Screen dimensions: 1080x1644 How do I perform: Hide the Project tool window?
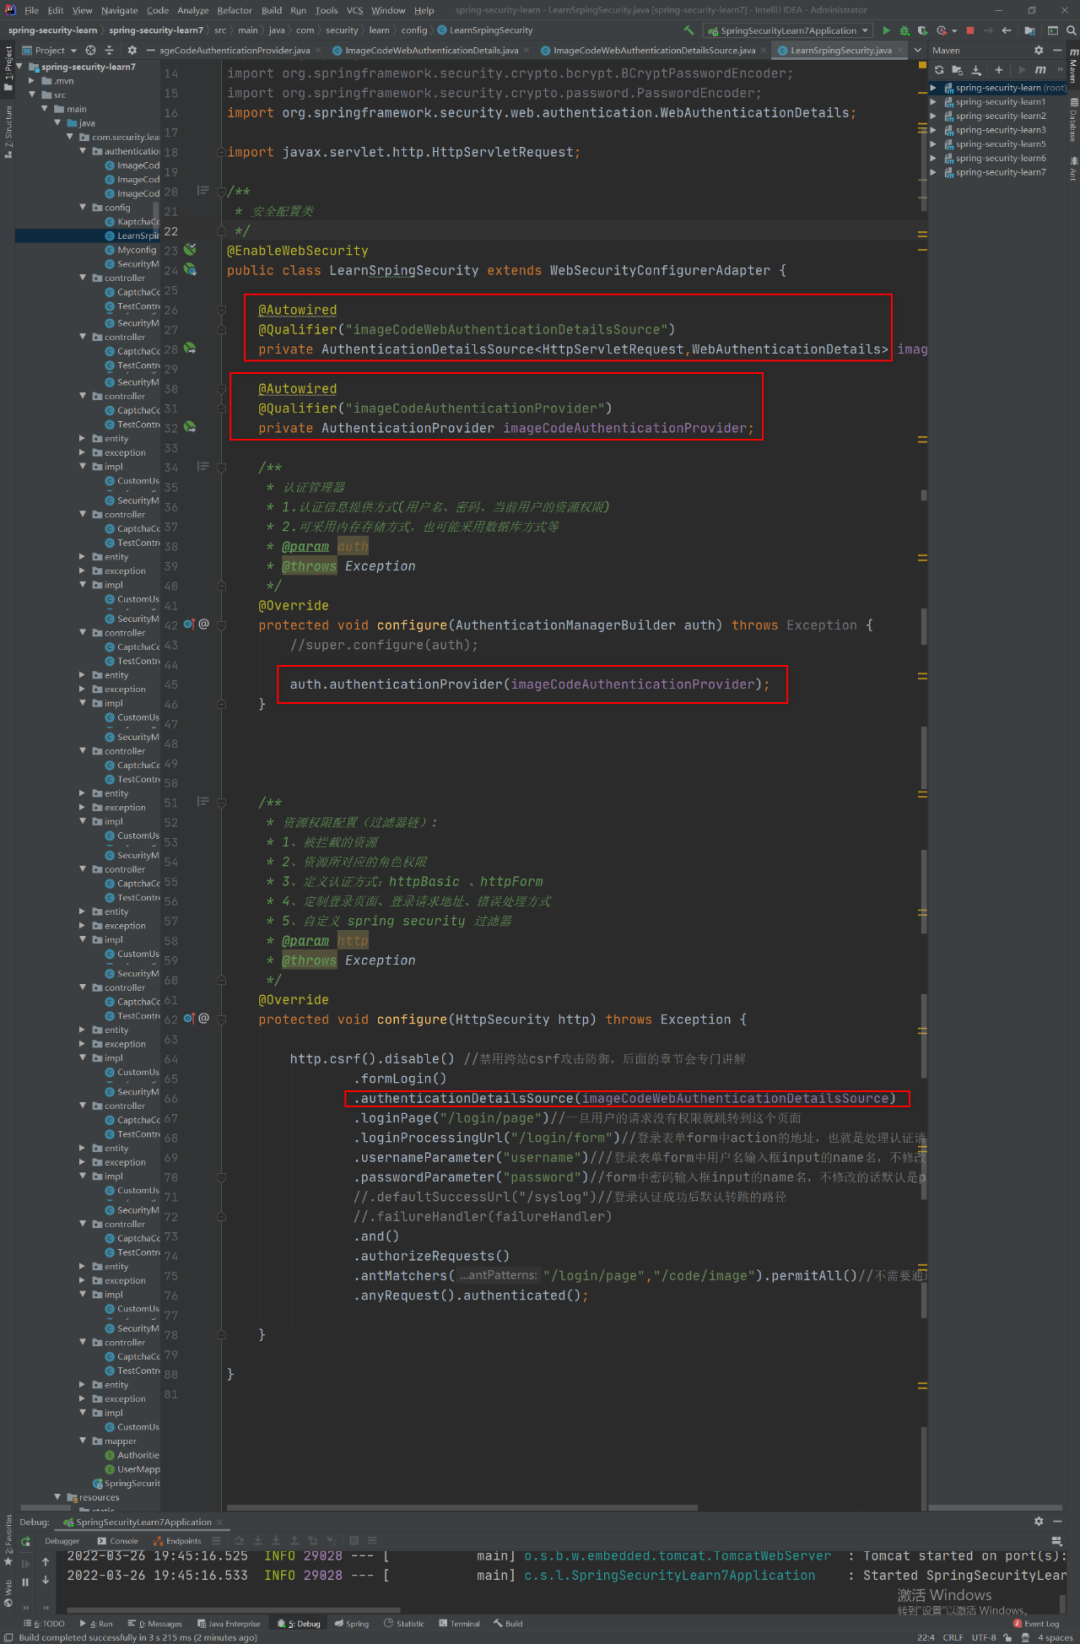pos(150,50)
